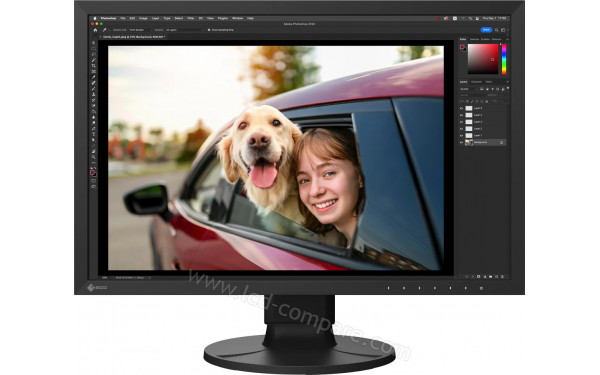The image size is (600, 375).
Task: Open the blend mode Normal dropdown
Action: pyautogui.click(x=472, y=95)
